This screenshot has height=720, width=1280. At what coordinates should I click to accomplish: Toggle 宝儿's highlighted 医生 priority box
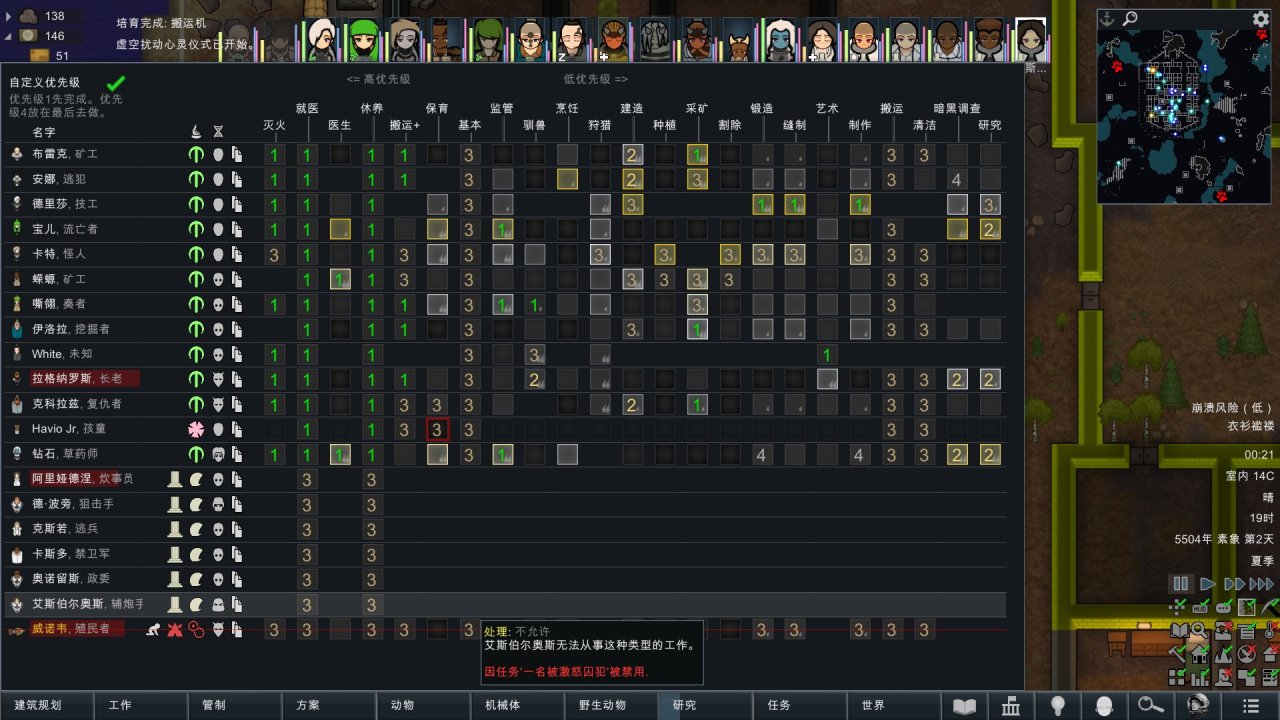point(340,230)
